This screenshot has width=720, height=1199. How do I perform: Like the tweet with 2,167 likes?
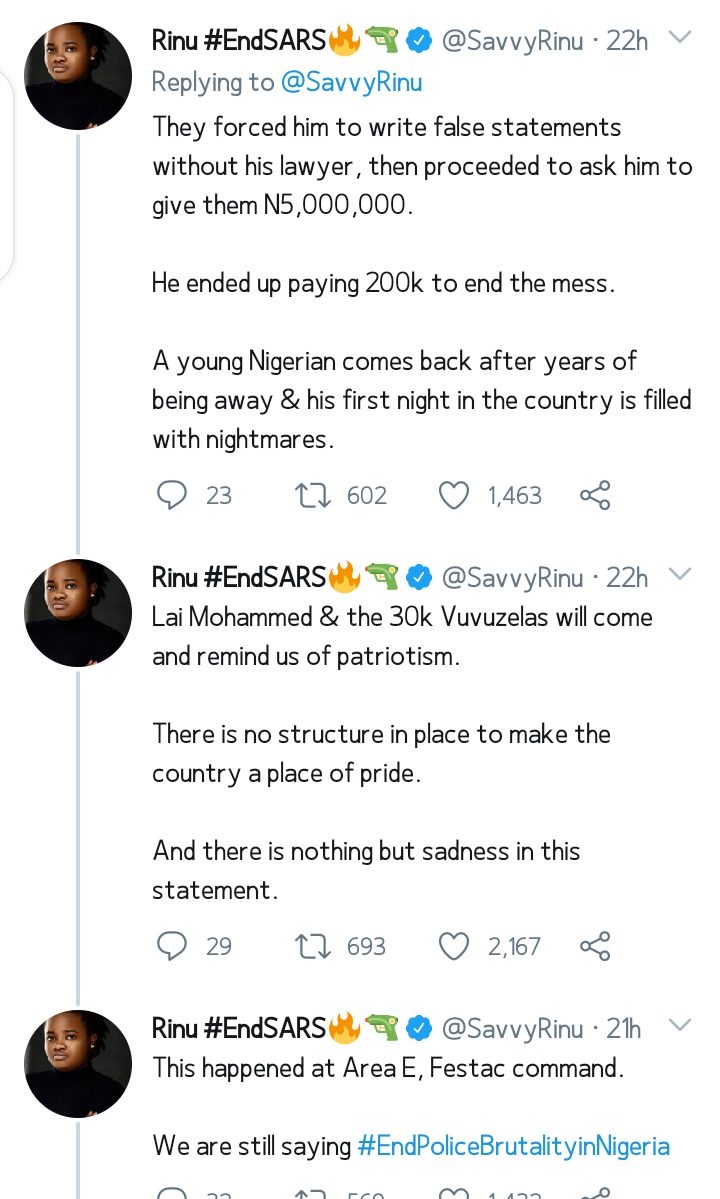(x=453, y=946)
